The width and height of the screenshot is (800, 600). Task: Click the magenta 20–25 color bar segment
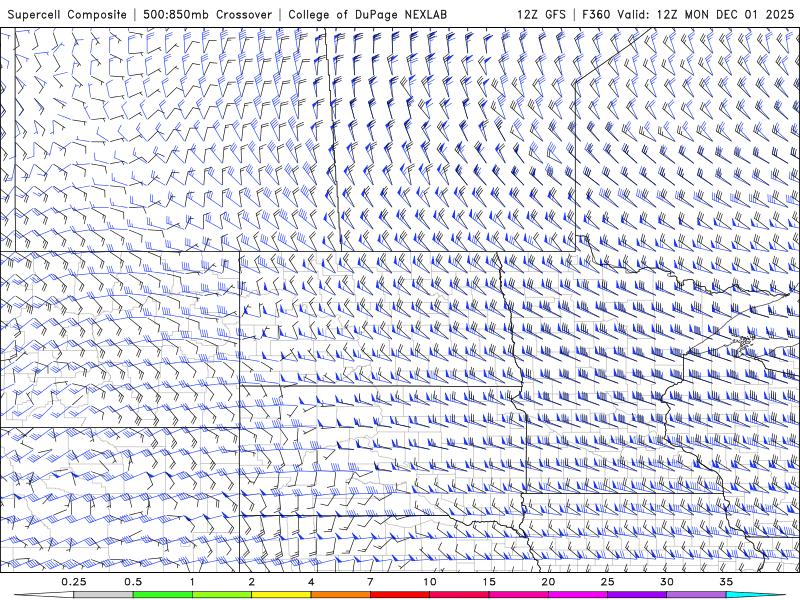click(578, 595)
